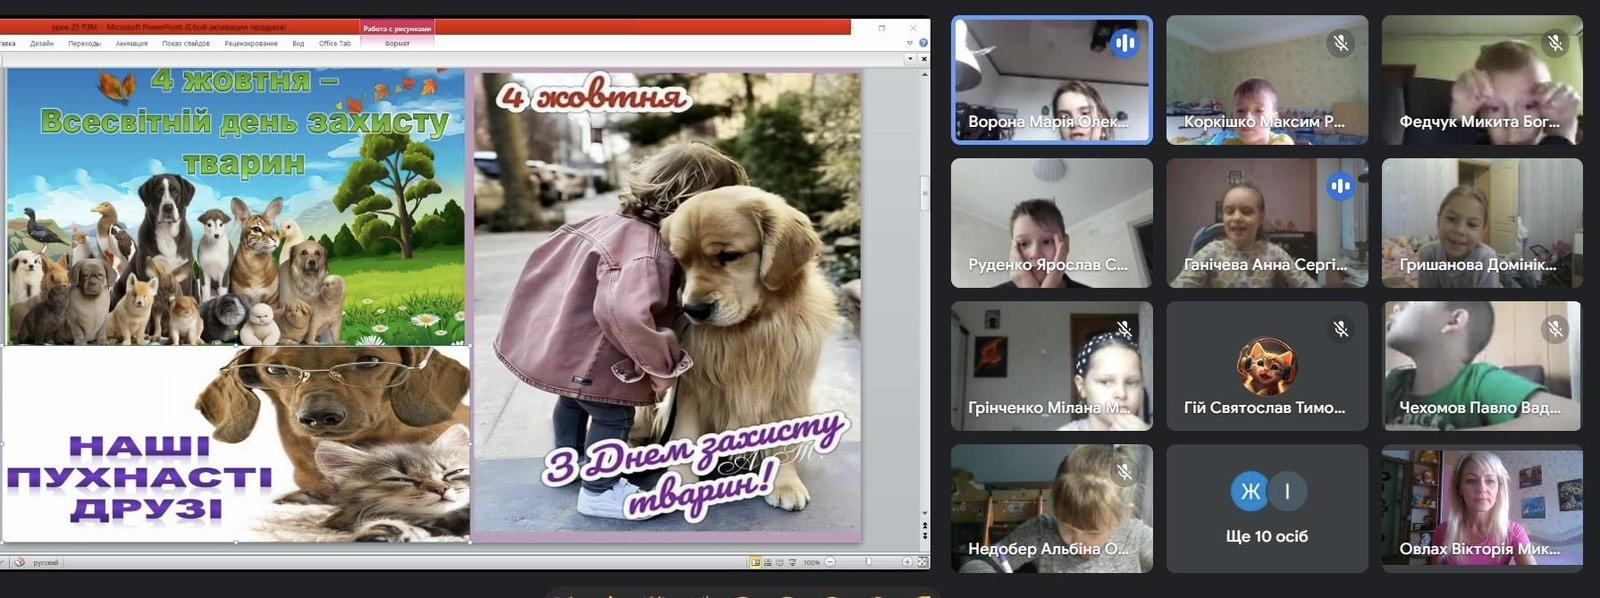Select Гришанова Домінік's video tile
The width and height of the screenshot is (1600, 598).
1482,223
